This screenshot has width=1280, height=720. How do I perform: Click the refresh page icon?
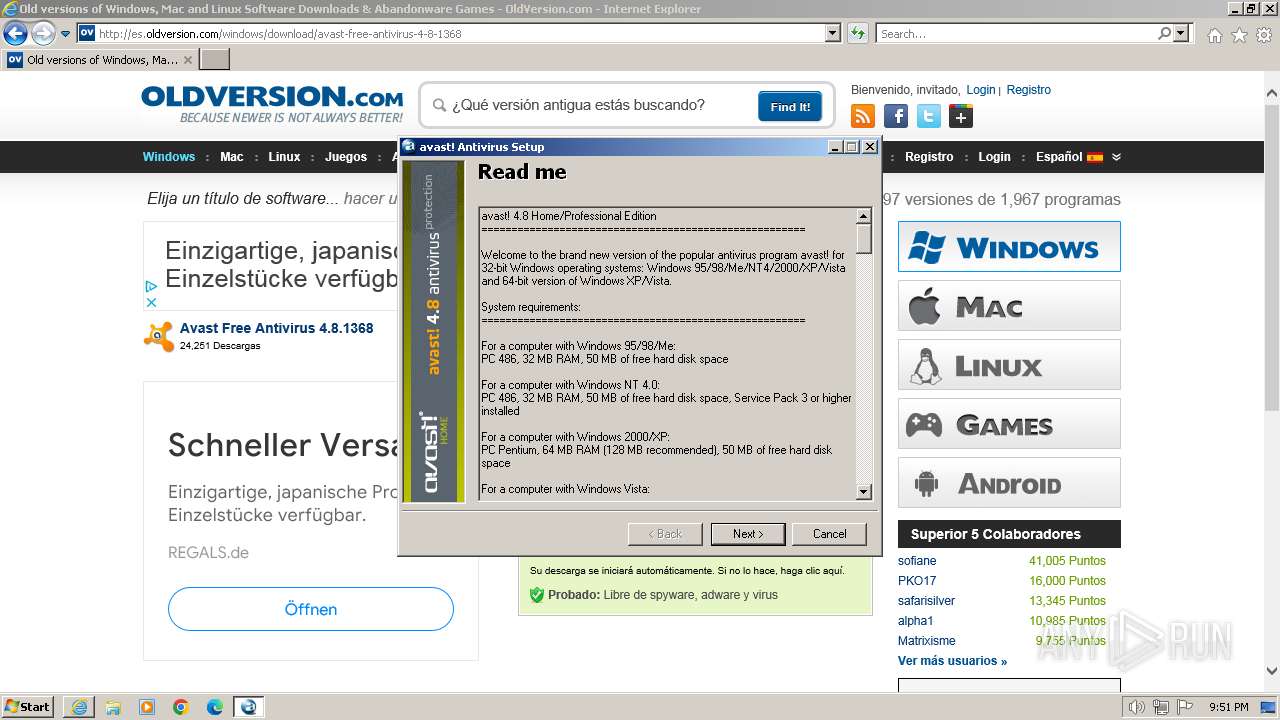pyautogui.click(x=857, y=34)
